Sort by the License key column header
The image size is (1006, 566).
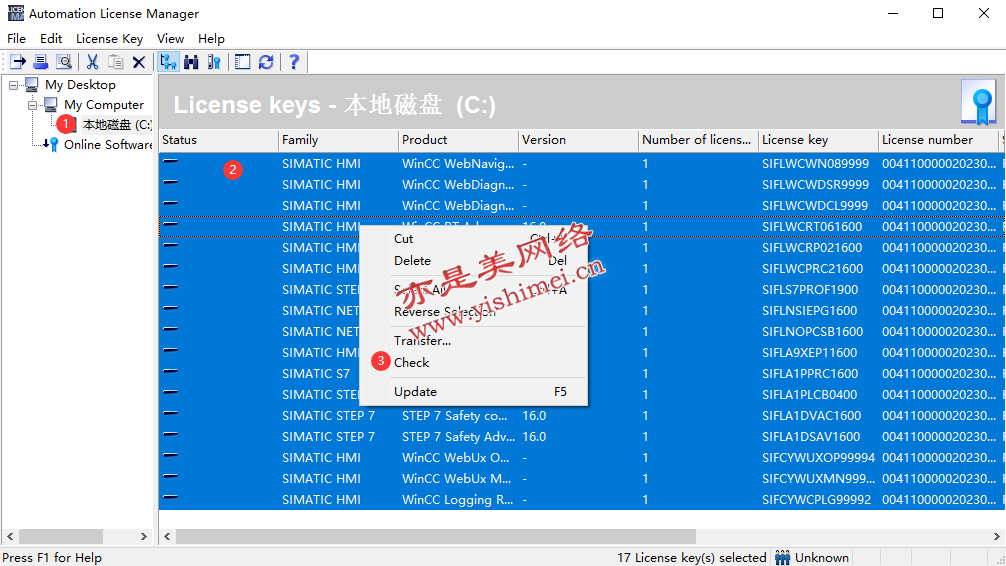tap(818, 140)
